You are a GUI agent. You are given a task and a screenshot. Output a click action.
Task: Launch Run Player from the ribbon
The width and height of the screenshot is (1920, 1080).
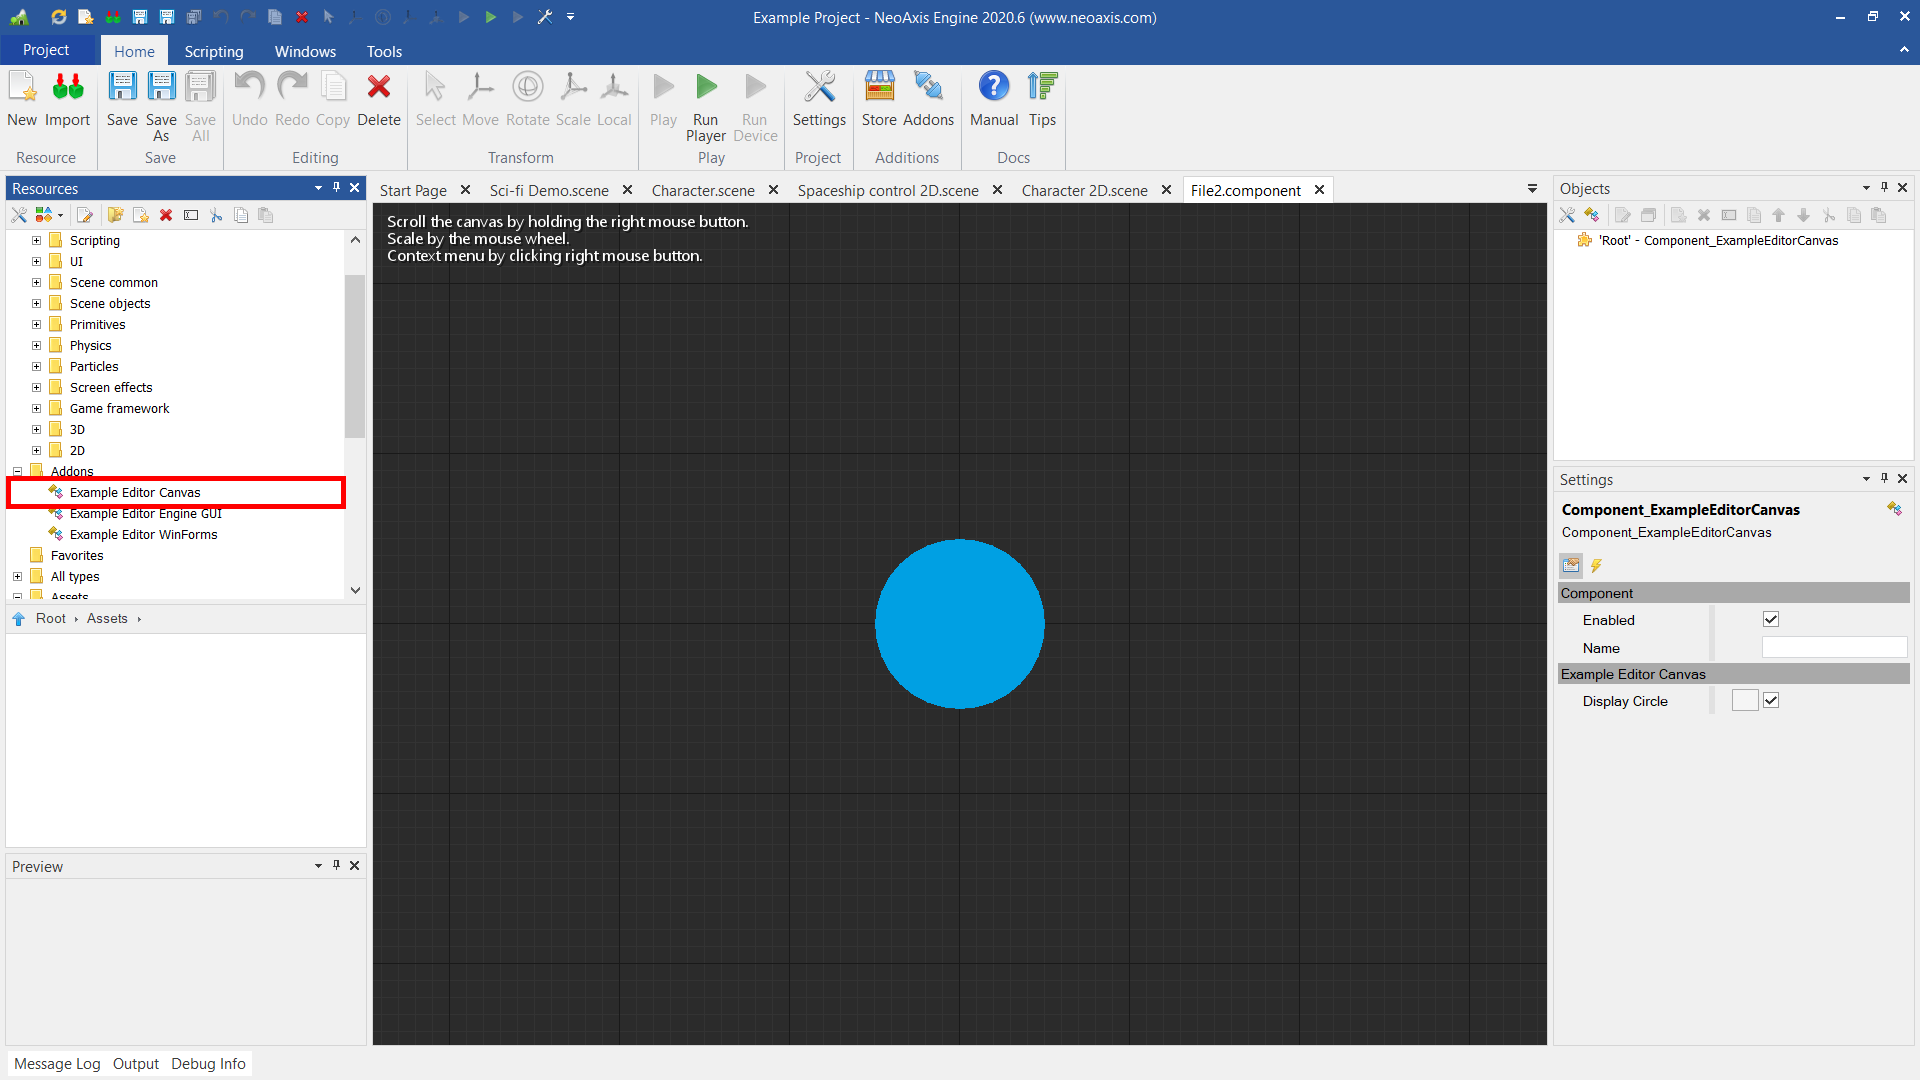tap(706, 88)
